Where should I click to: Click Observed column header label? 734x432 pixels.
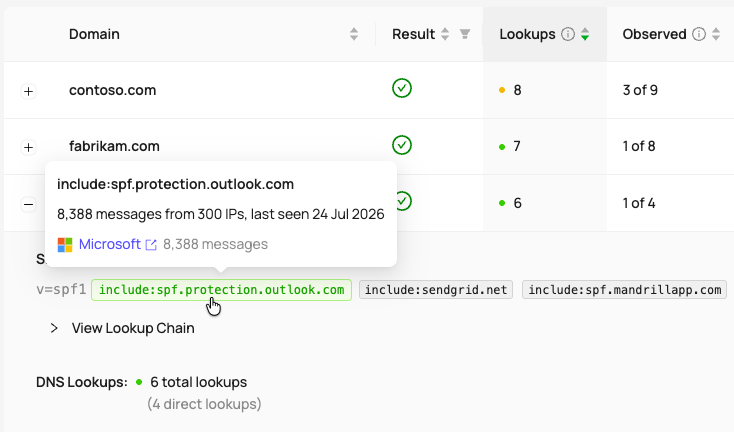point(654,34)
